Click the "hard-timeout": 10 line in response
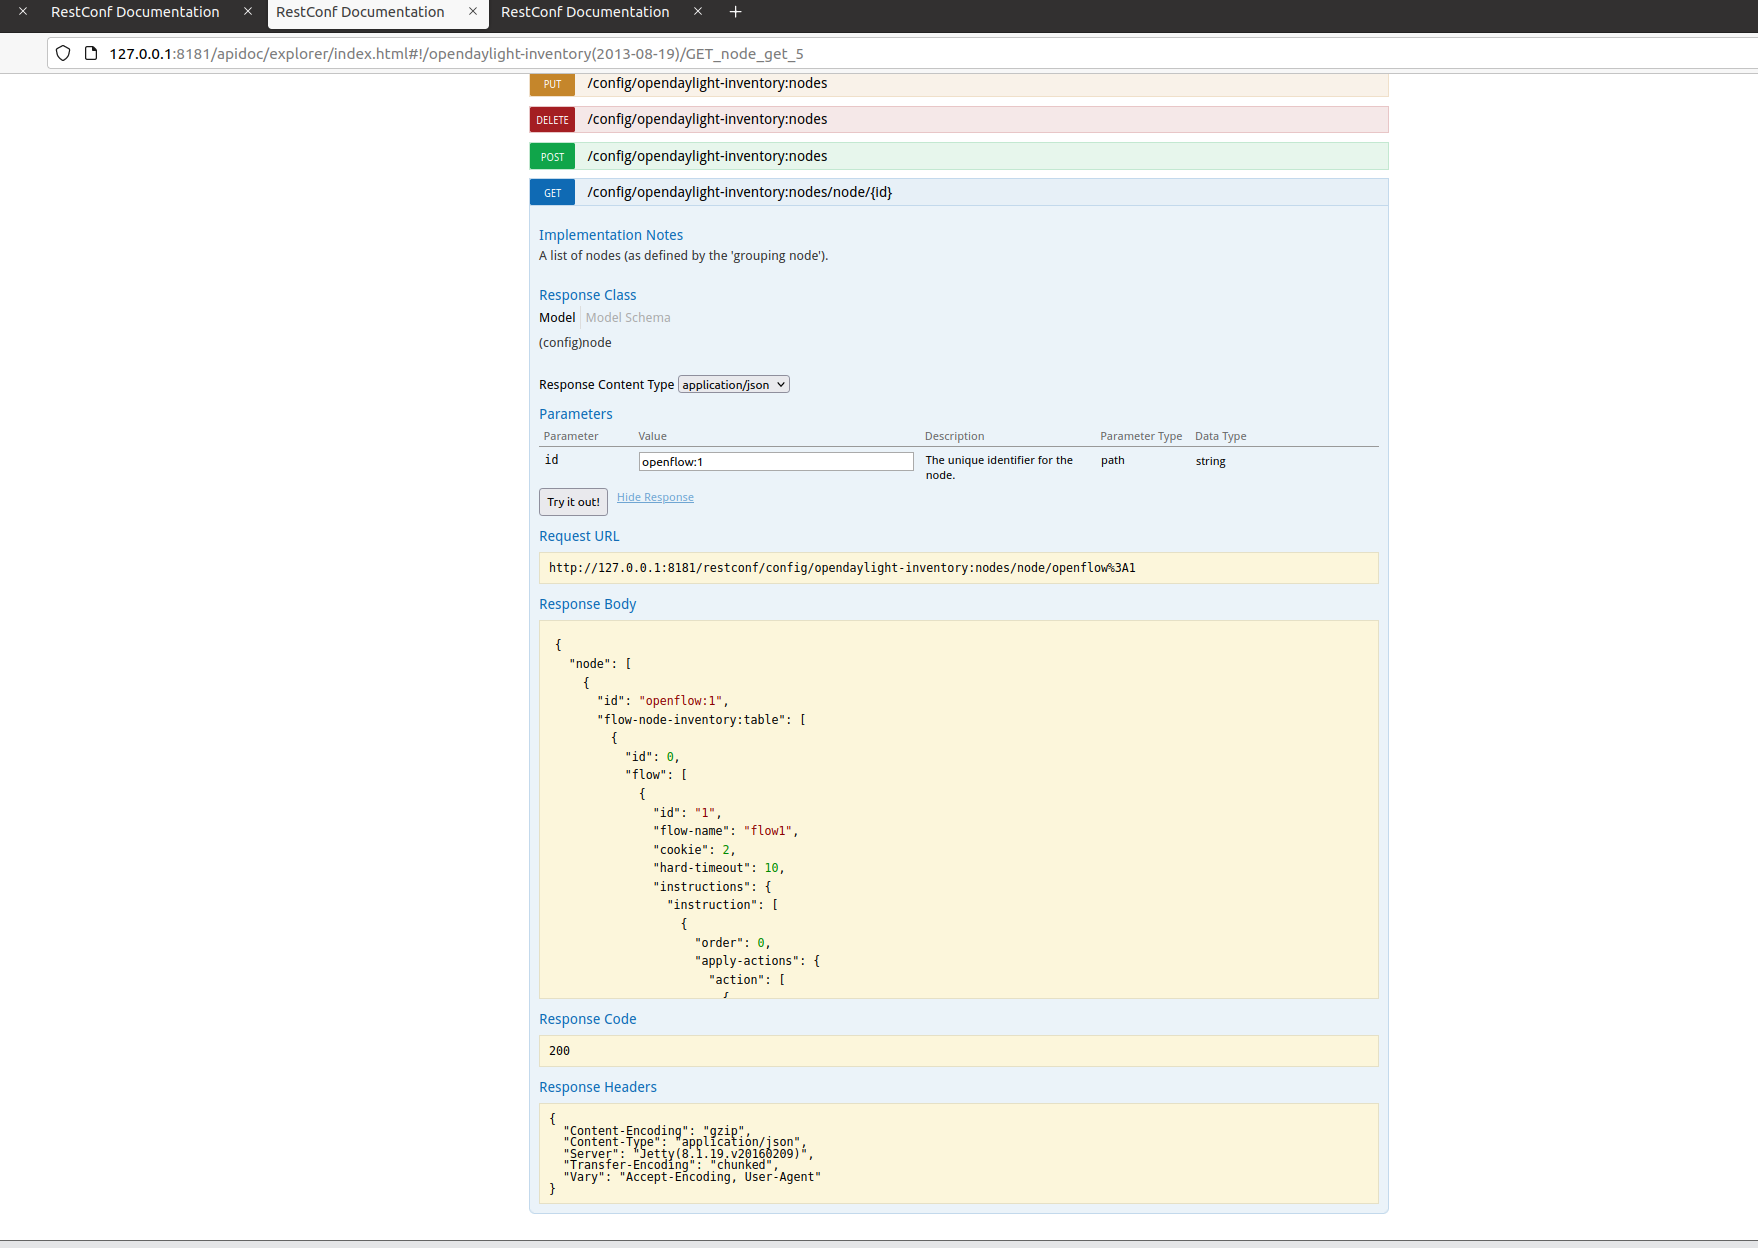The width and height of the screenshot is (1758, 1248). 719,868
